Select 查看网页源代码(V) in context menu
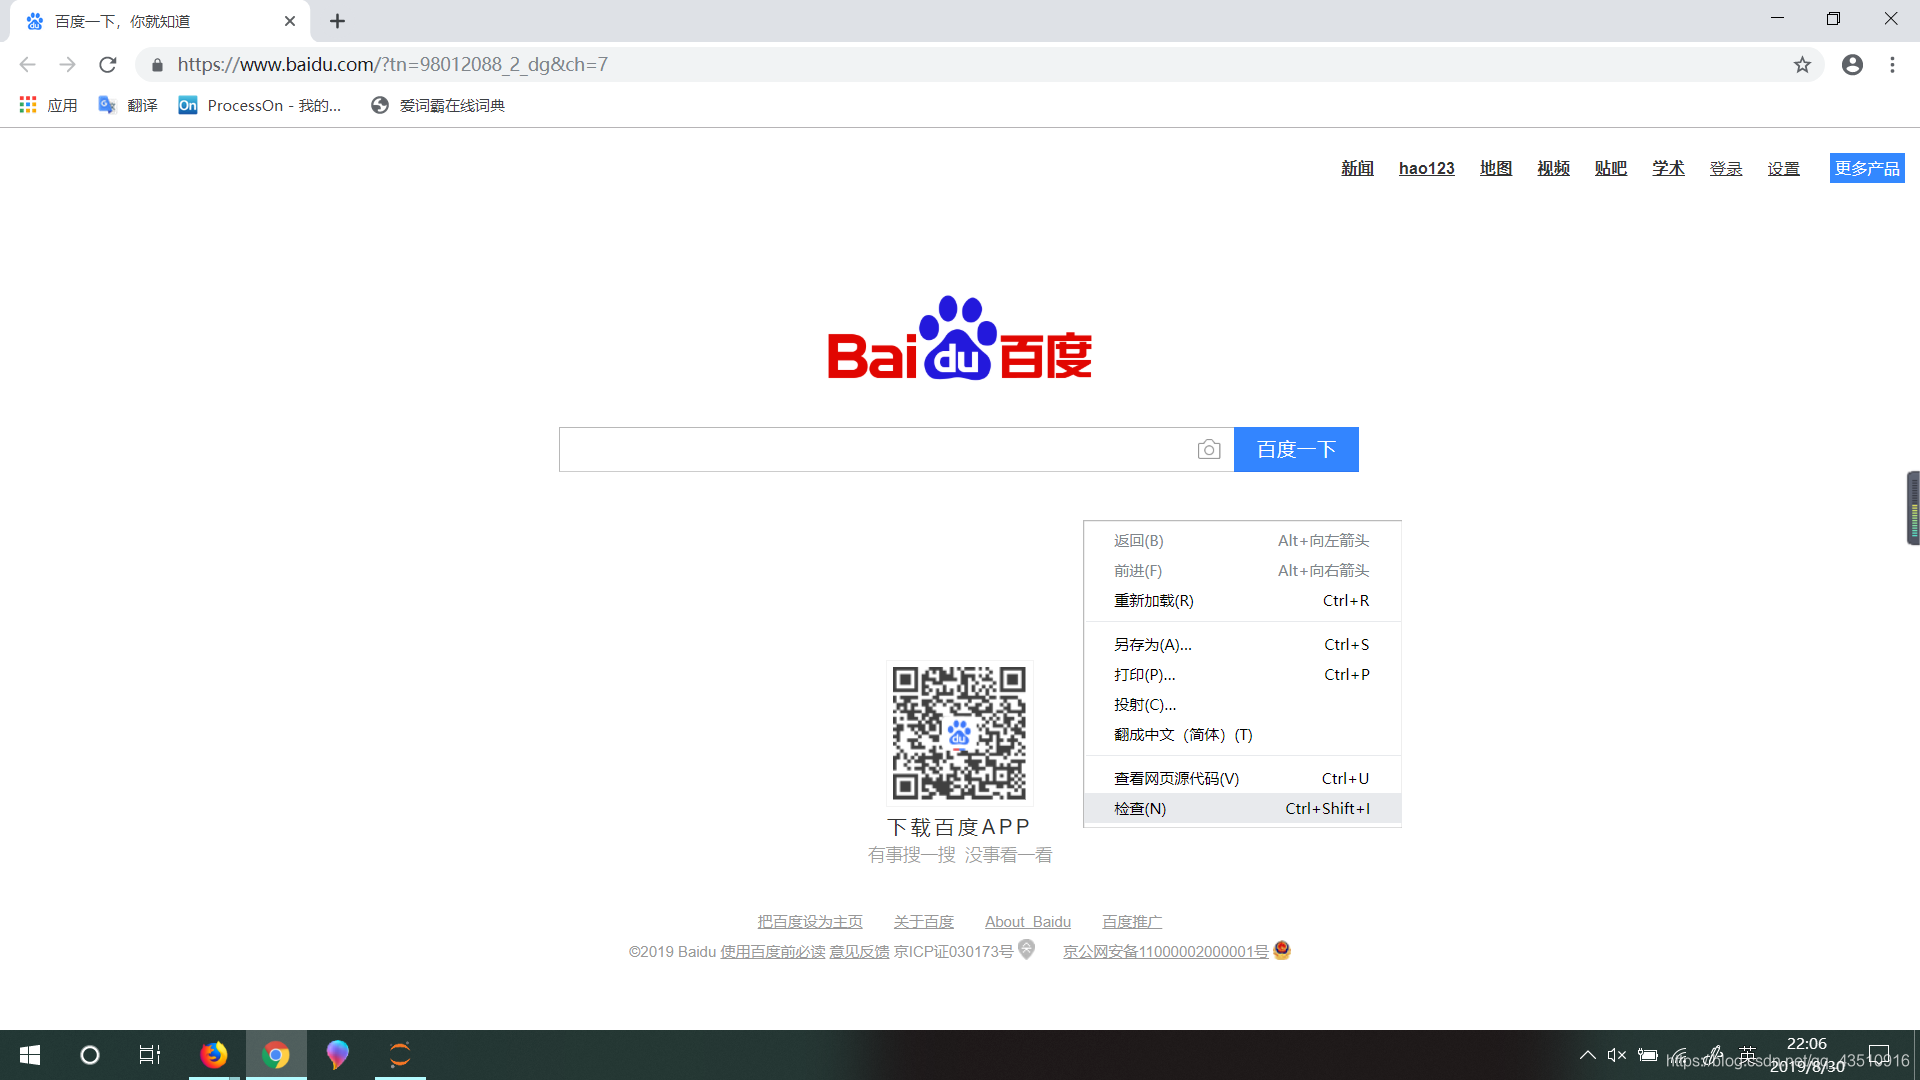 tap(1242, 779)
